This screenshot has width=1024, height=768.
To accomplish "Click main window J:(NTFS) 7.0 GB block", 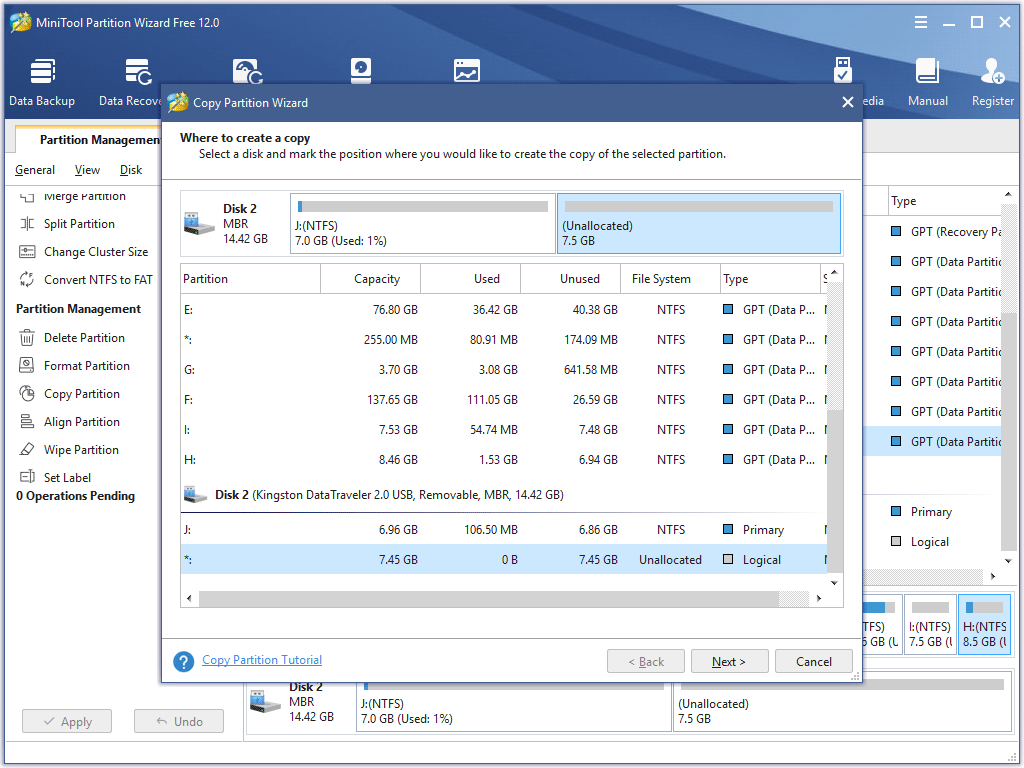I will click(x=513, y=707).
